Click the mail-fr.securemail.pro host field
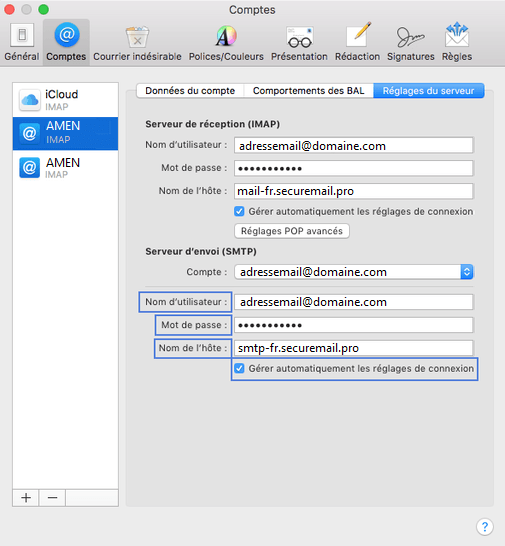Viewport: 505px width, 546px height. pos(354,191)
